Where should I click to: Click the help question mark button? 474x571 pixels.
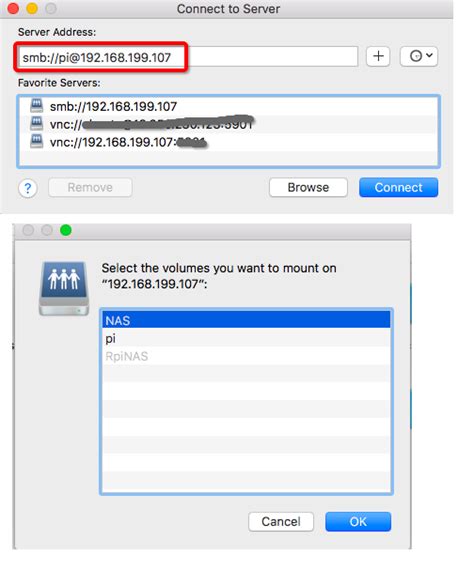click(28, 188)
